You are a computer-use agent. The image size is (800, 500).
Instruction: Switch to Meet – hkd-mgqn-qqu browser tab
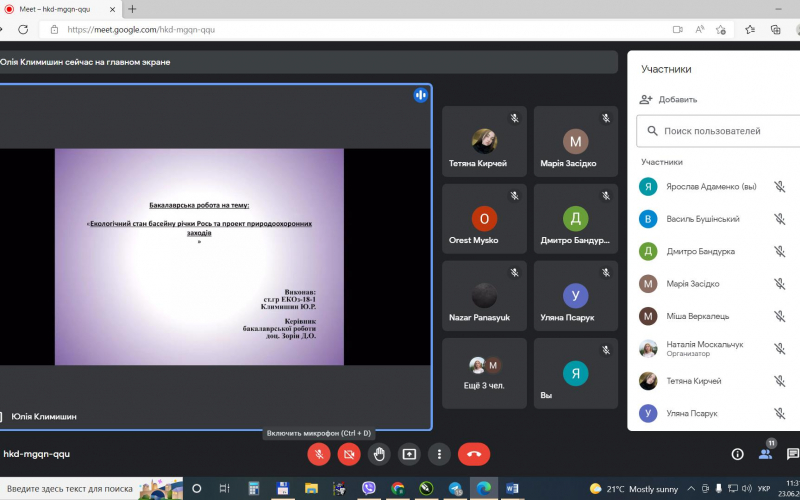pos(60,9)
